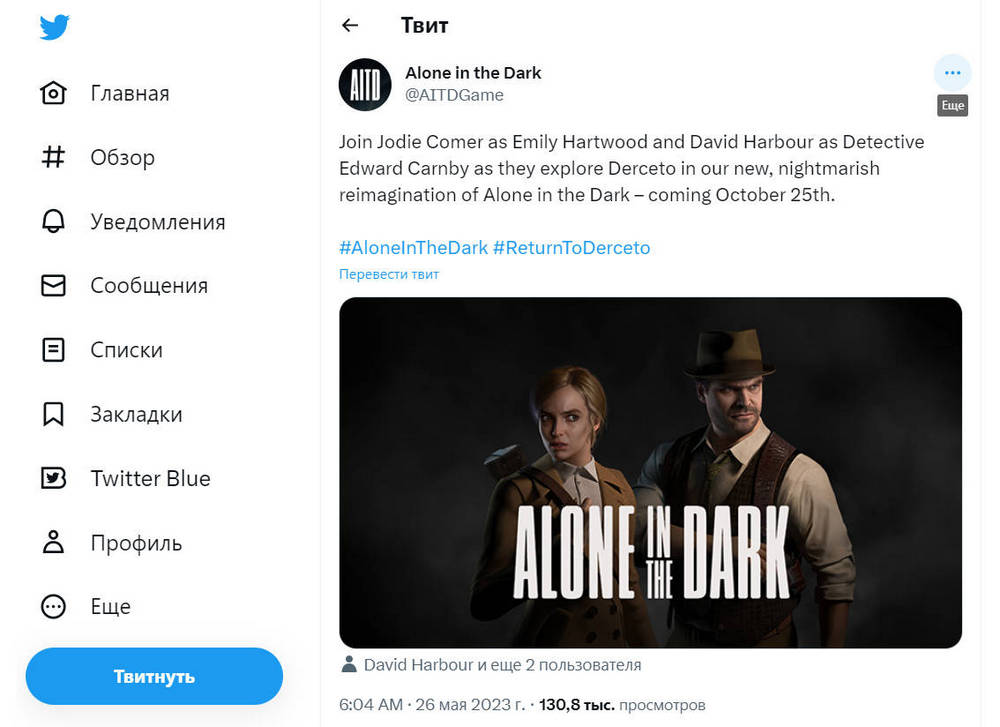Follow the #ReturnToDerceto hashtag link
This screenshot has width=1000, height=727.
(571, 247)
